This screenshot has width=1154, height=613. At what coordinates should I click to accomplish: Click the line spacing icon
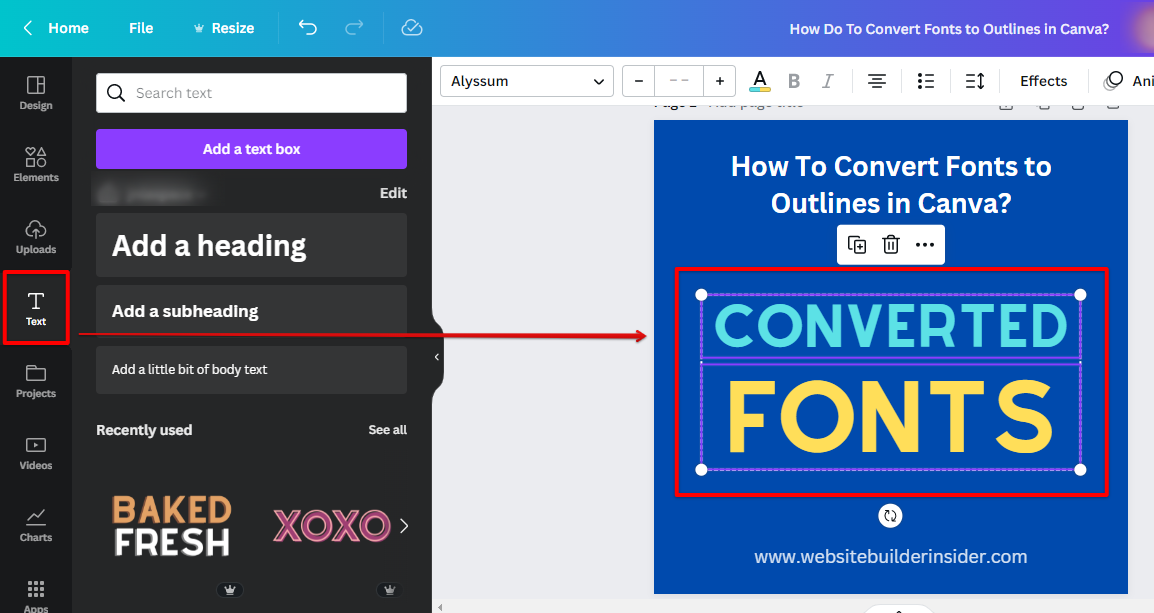(974, 81)
